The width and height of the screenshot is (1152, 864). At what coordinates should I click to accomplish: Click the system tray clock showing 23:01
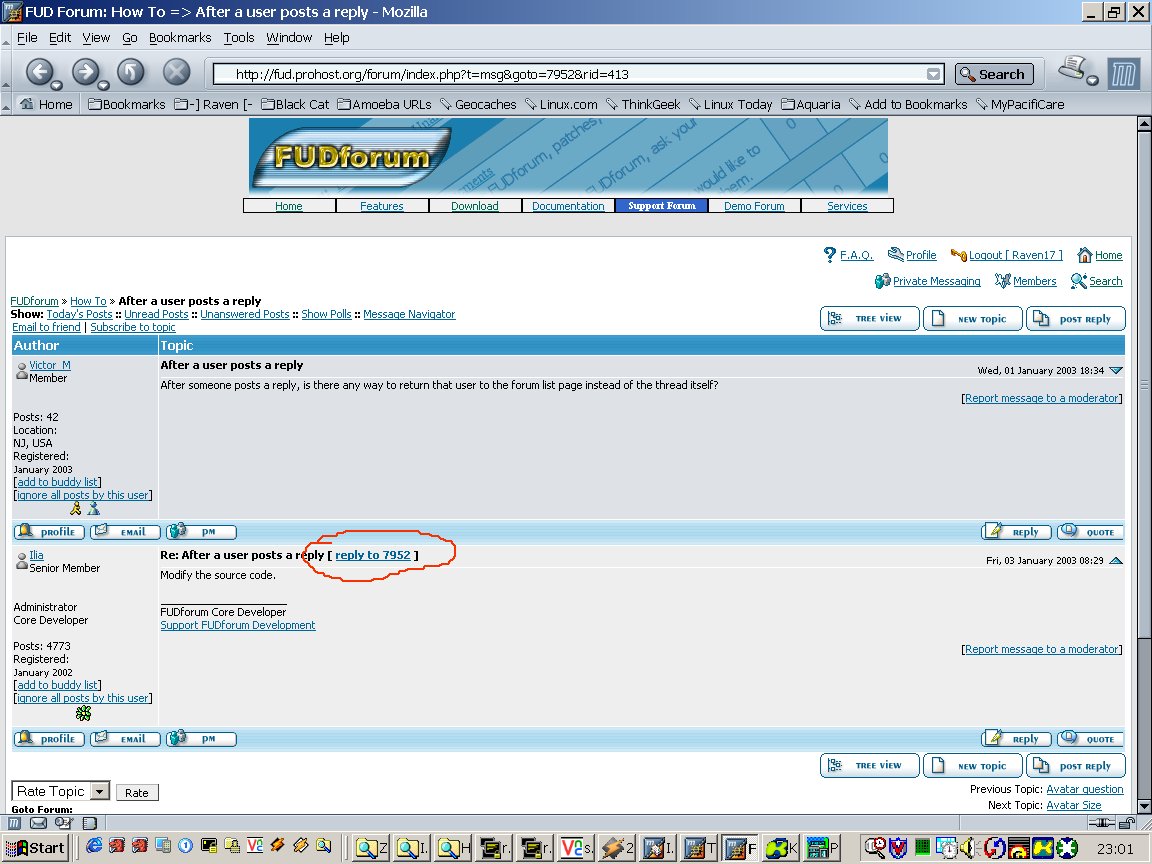point(1115,849)
